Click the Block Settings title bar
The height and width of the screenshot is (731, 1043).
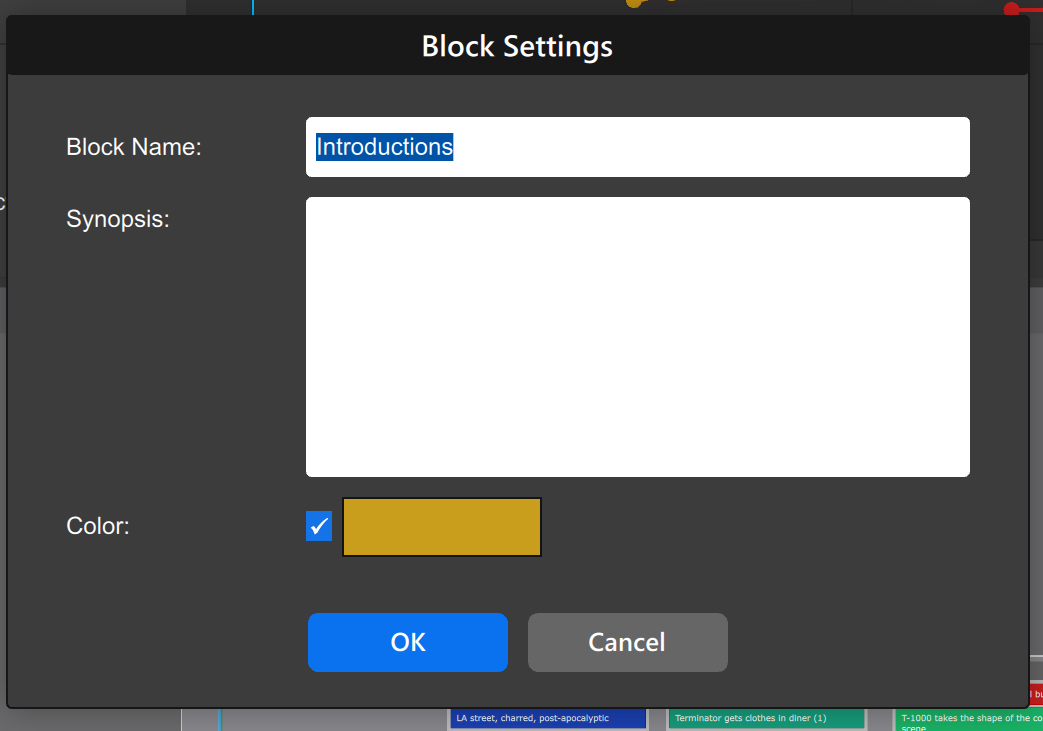(517, 46)
